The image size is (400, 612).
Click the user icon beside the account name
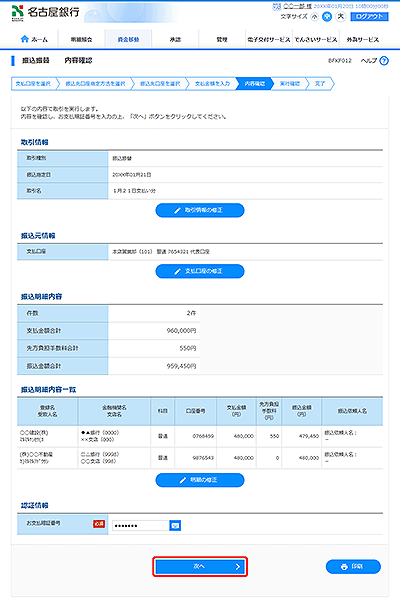(x=276, y=6)
